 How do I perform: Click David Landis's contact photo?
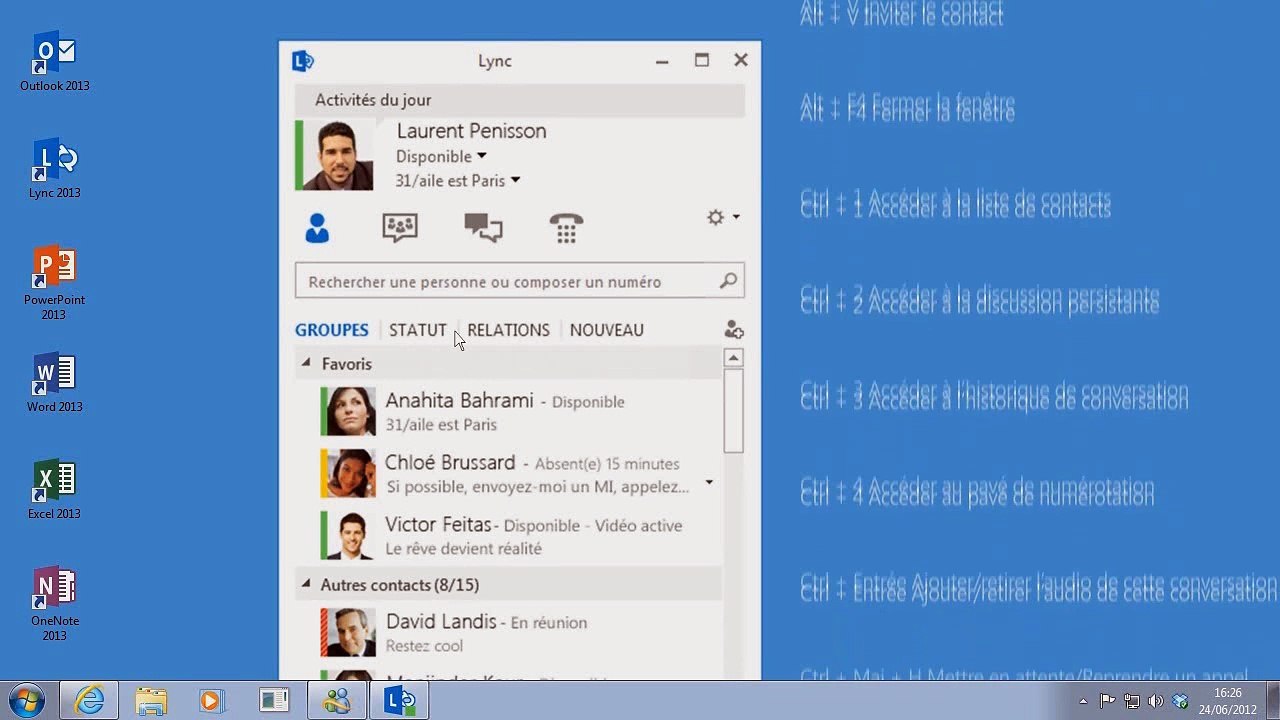(x=351, y=632)
